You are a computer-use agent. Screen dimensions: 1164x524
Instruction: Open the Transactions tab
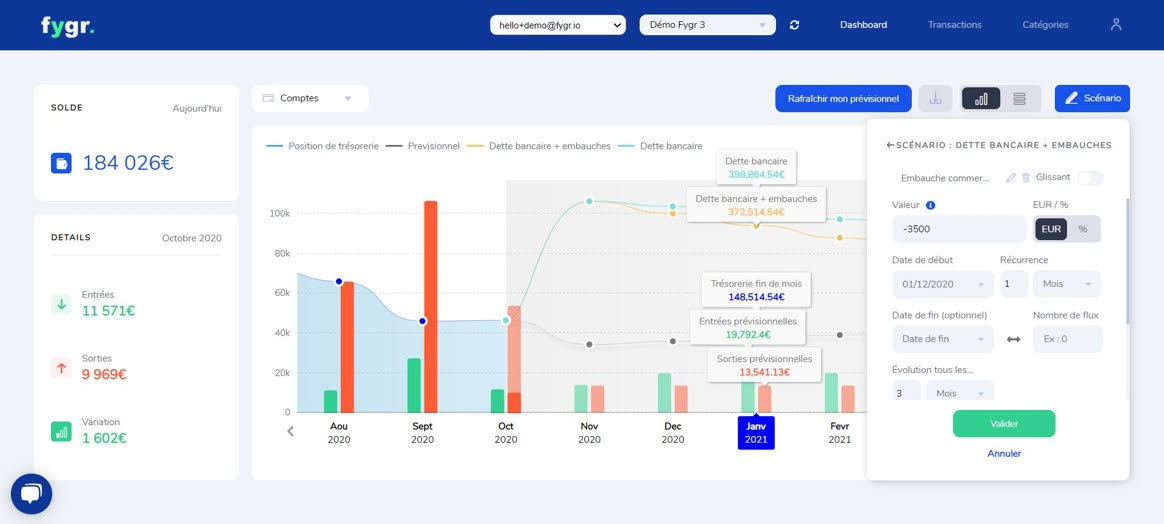click(955, 24)
